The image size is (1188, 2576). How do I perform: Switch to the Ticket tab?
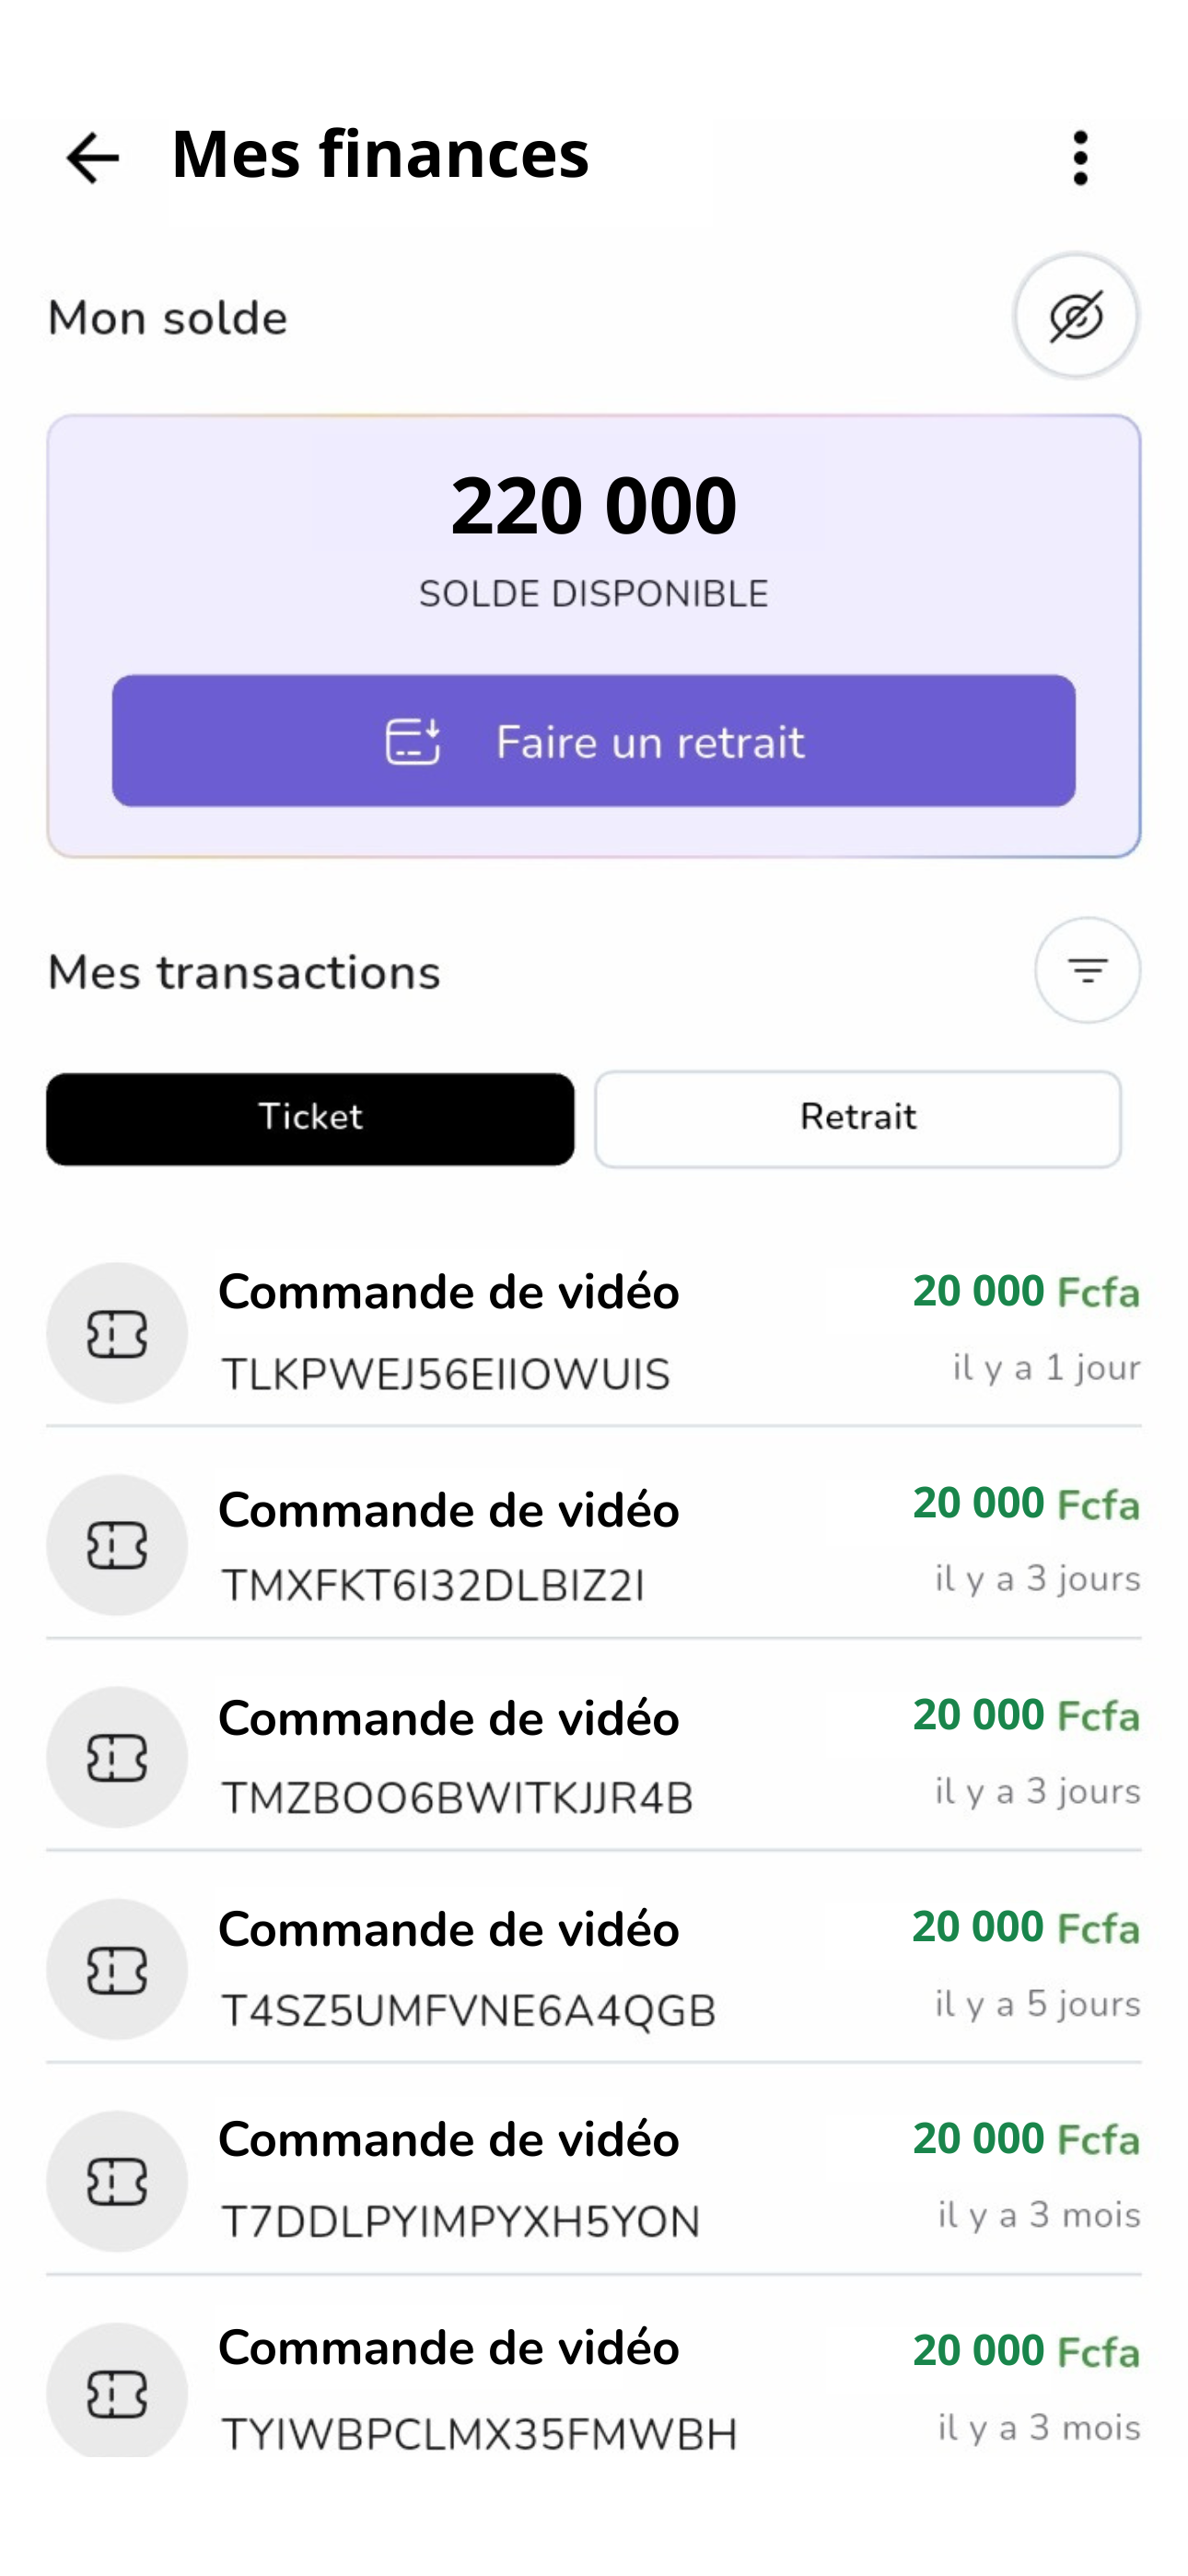pyautogui.click(x=310, y=1118)
